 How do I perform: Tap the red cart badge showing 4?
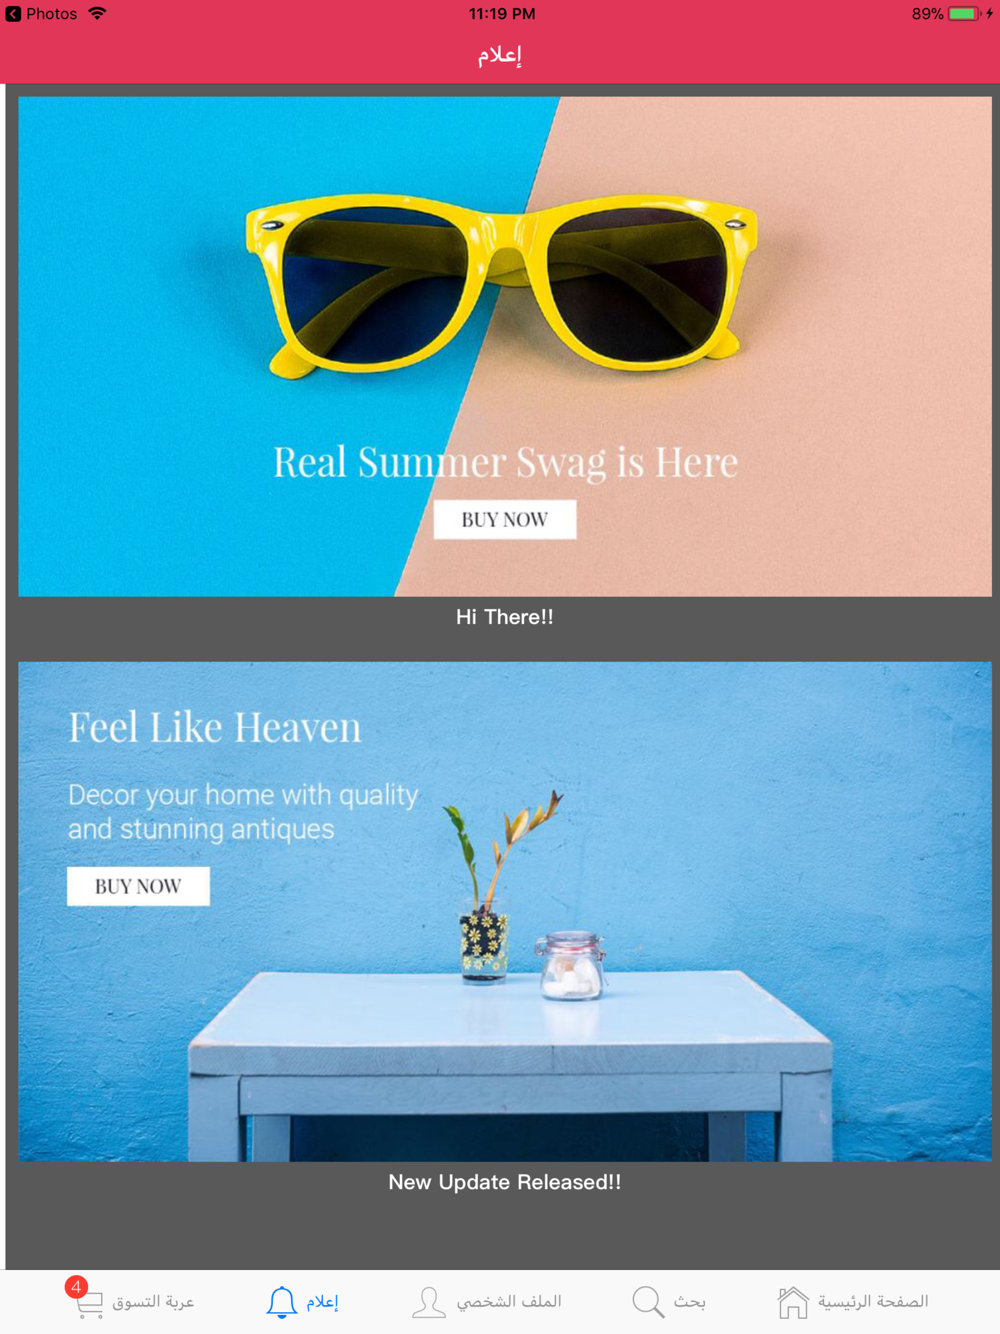click(x=76, y=1287)
